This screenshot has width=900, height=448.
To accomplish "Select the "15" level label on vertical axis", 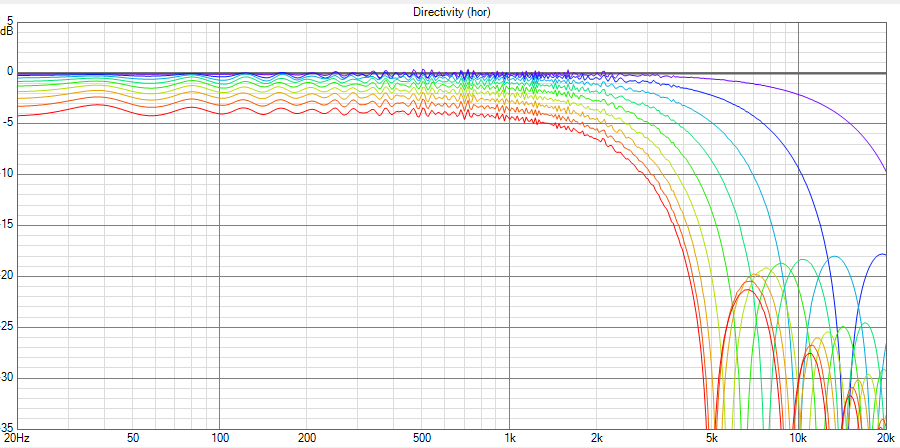I will 8,225.
